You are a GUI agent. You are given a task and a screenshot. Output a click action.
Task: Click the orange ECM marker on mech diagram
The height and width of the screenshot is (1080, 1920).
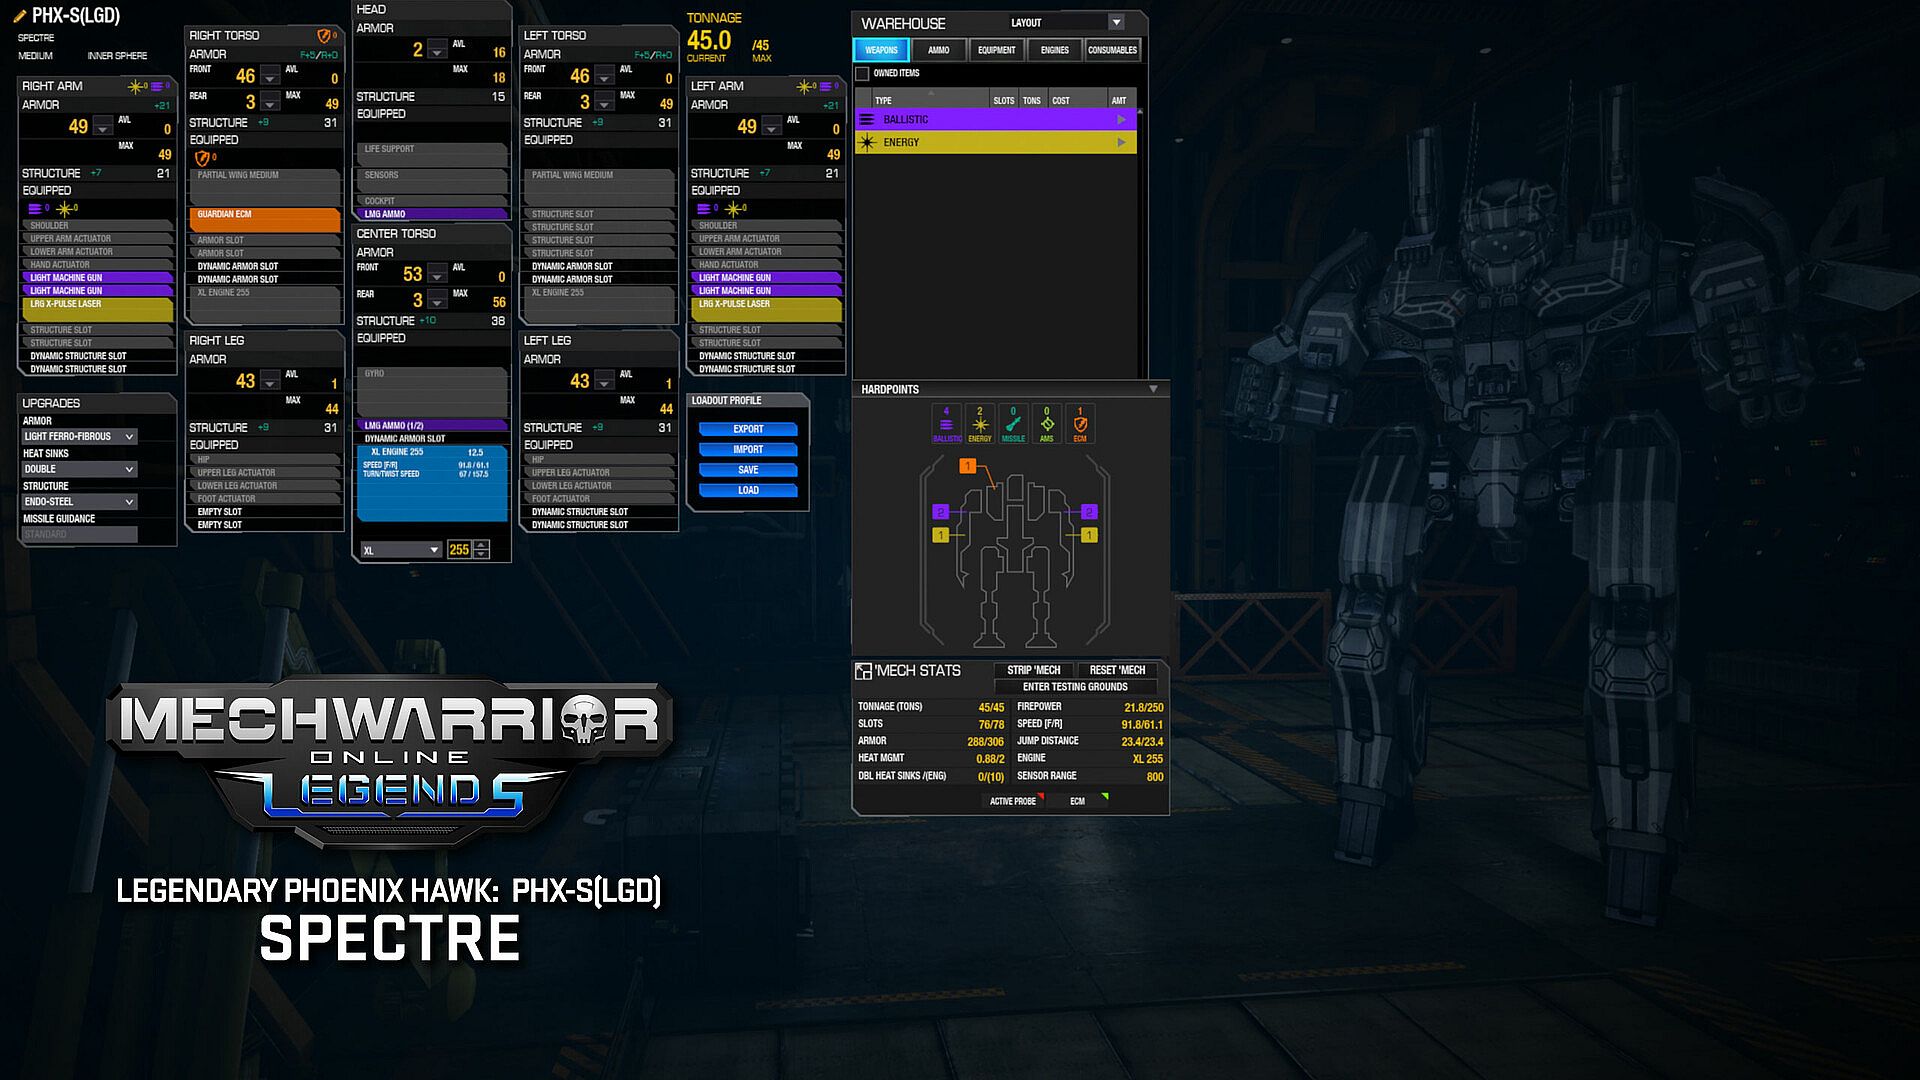[967, 466]
